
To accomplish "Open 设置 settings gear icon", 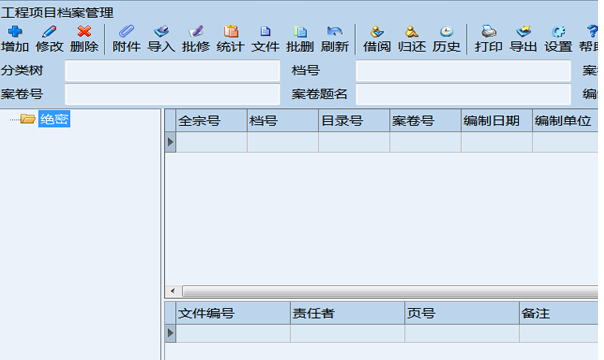I will pos(558,31).
